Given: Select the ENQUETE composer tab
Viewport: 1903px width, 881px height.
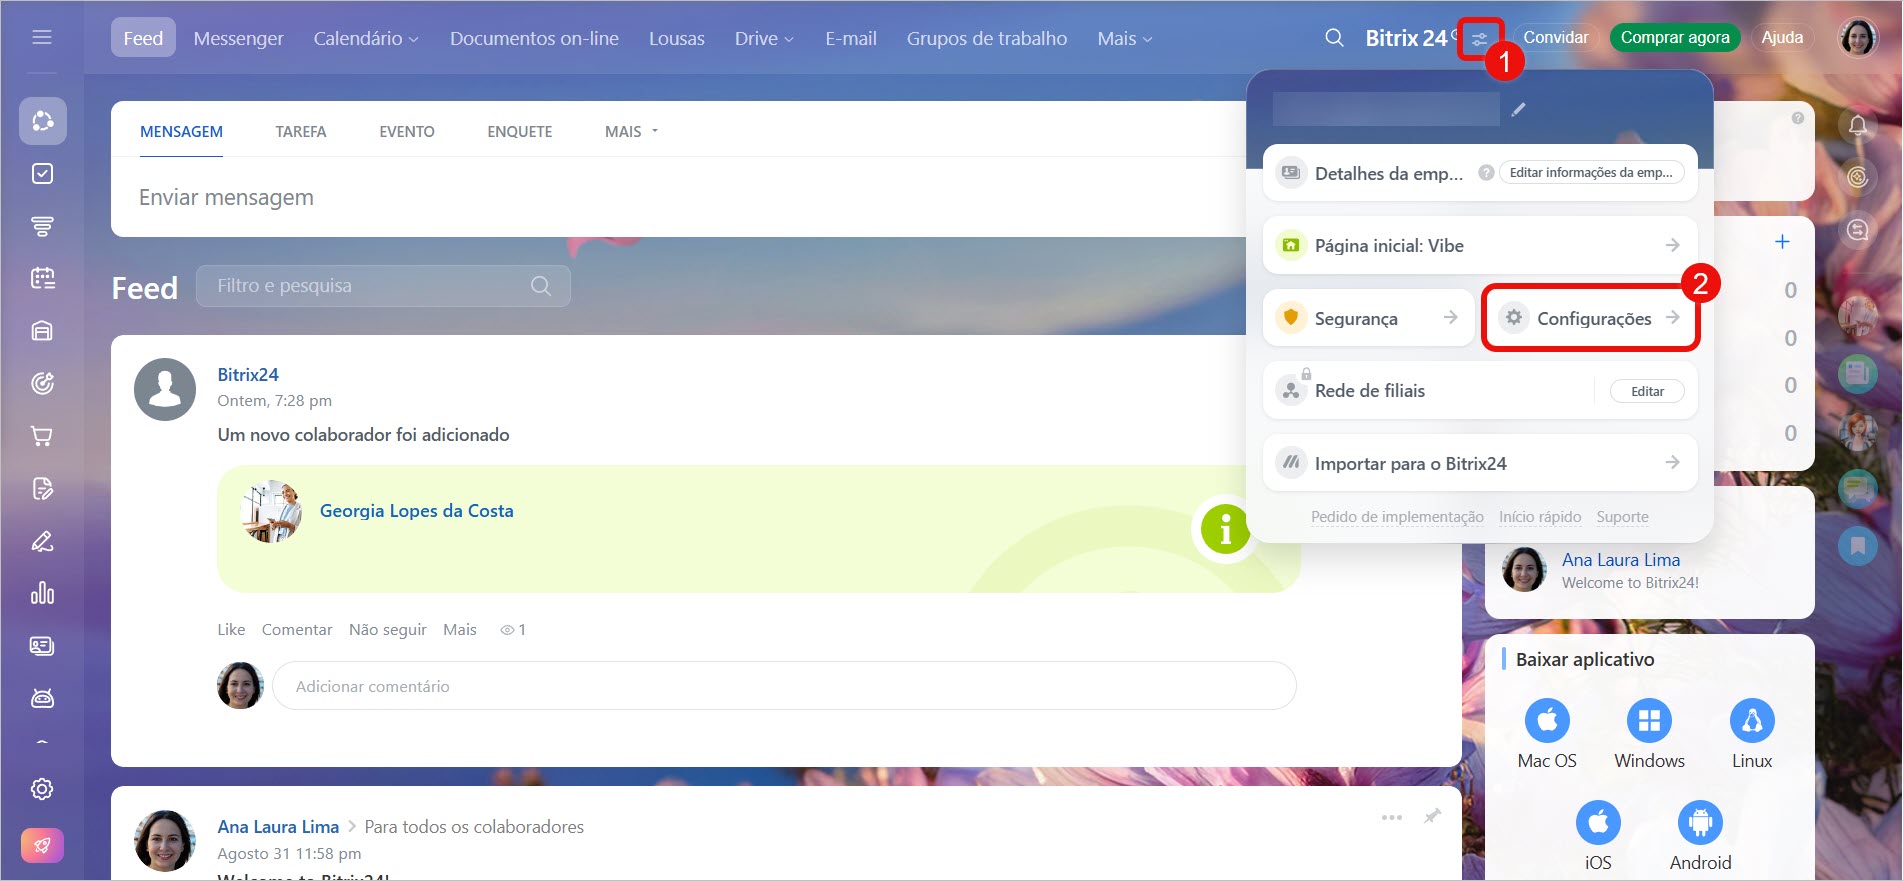Looking at the screenshot, I should pos(520,131).
